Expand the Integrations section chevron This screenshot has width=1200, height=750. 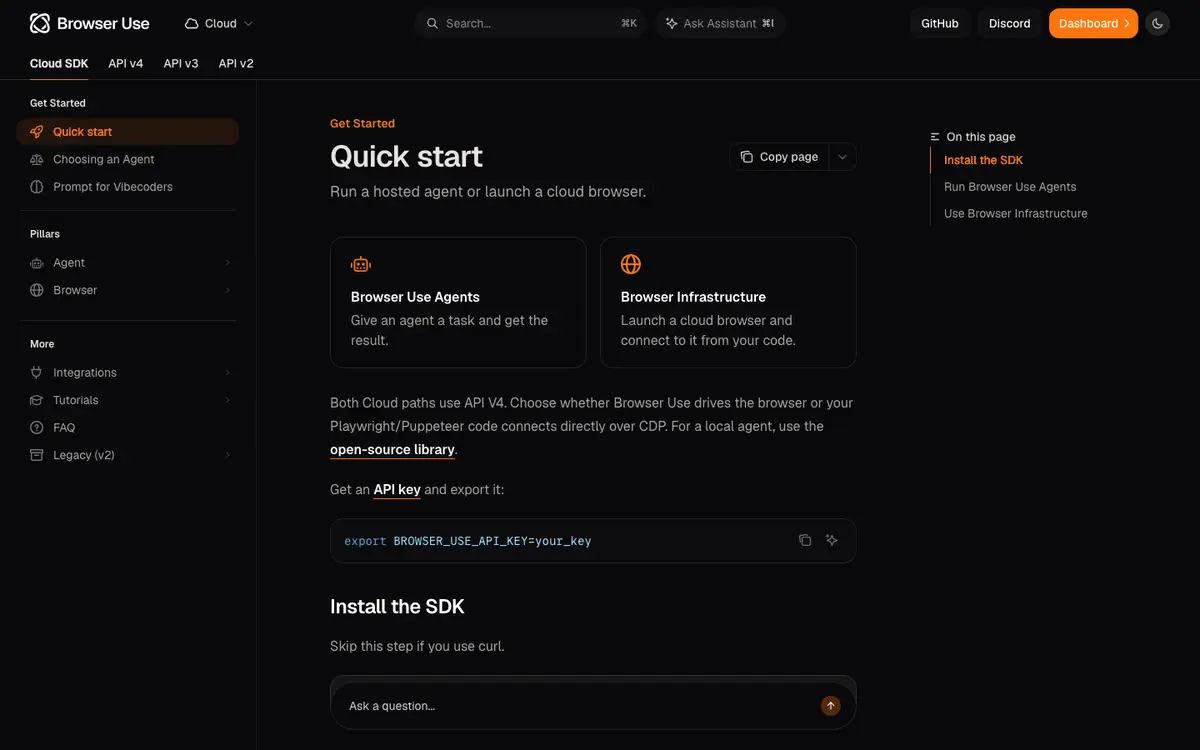tap(228, 373)
